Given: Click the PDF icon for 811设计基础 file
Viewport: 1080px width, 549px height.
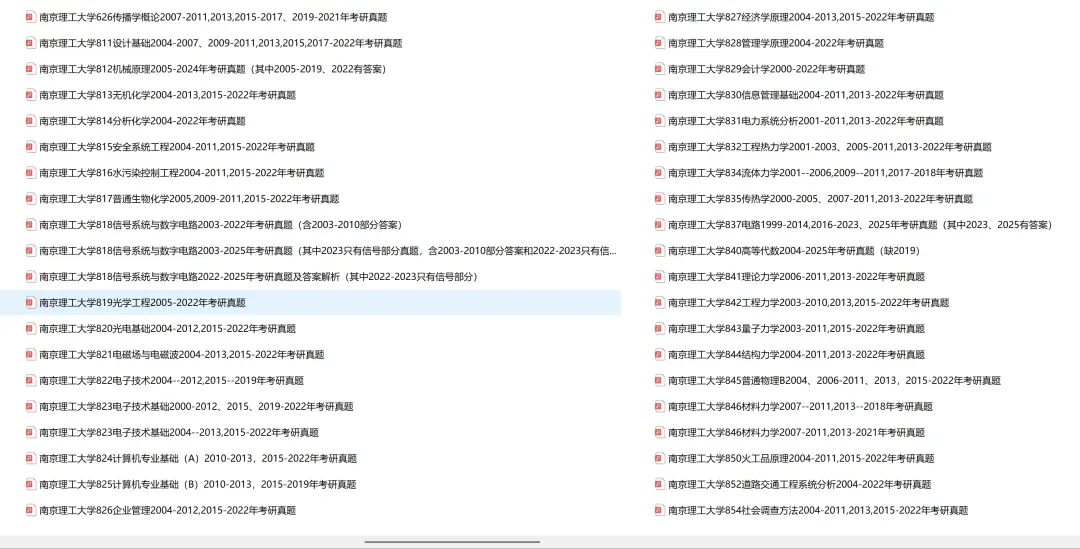Looking at the screenshot, I should [30, 43].
